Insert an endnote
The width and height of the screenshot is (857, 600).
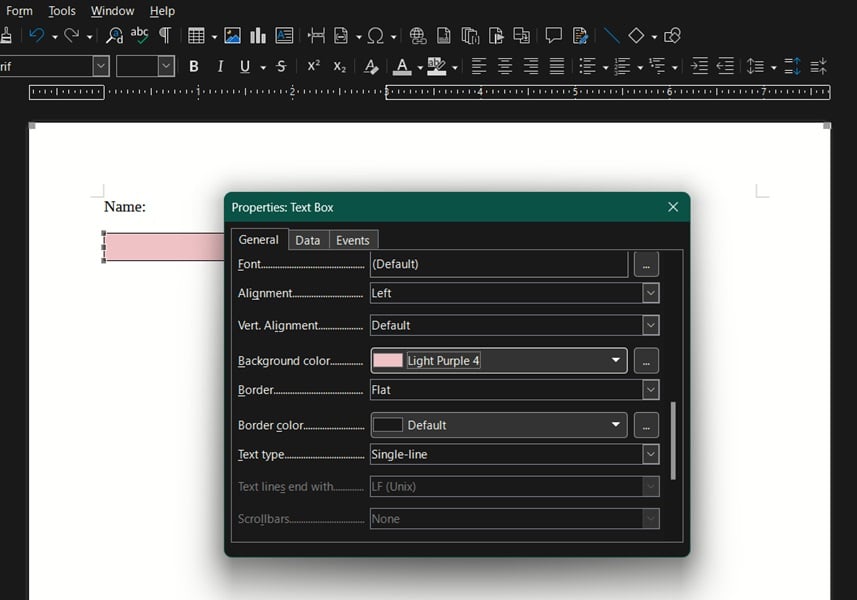(470, 36)
